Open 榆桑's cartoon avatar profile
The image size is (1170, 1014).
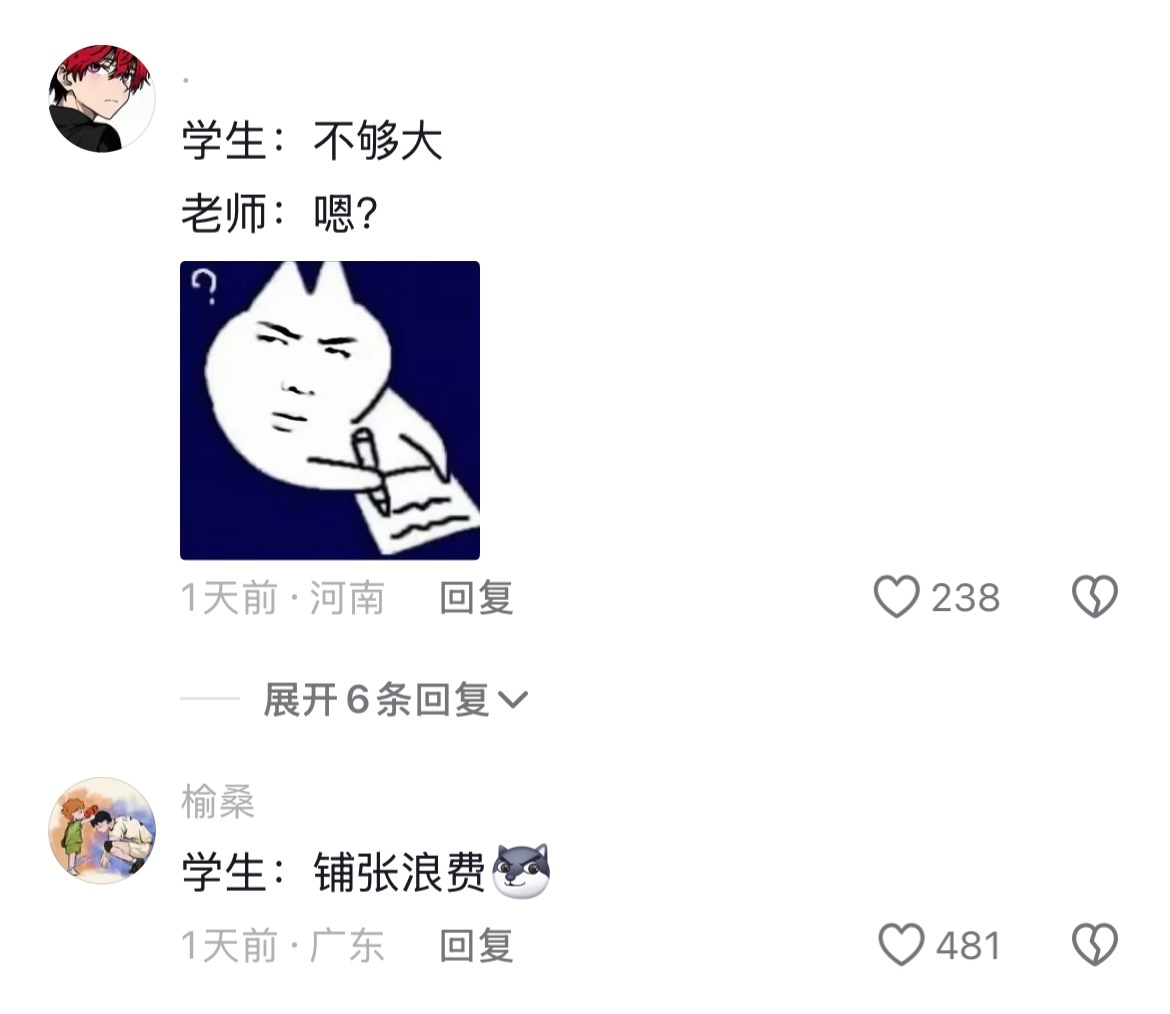pyautogui.click(x=101, y=830)
